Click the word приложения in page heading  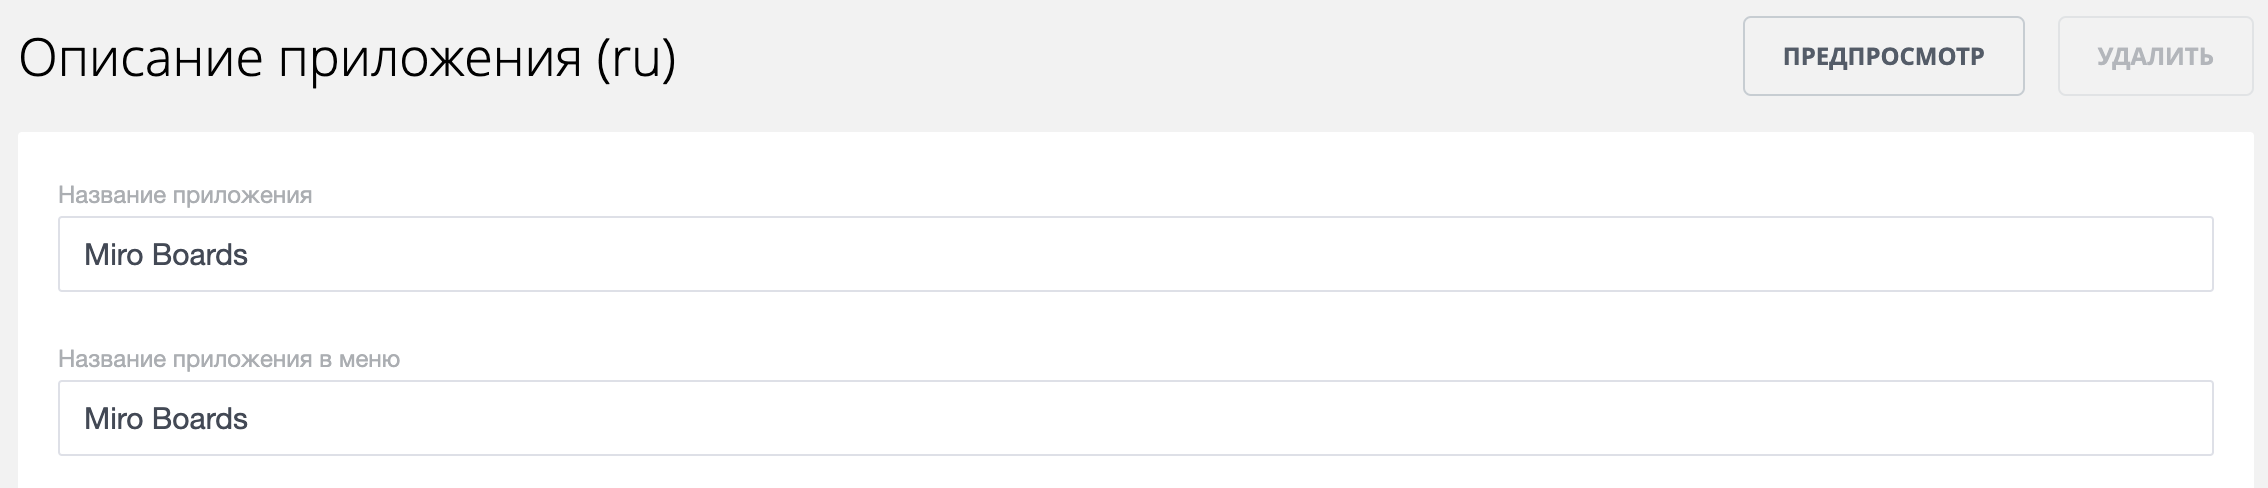point(429,58)
